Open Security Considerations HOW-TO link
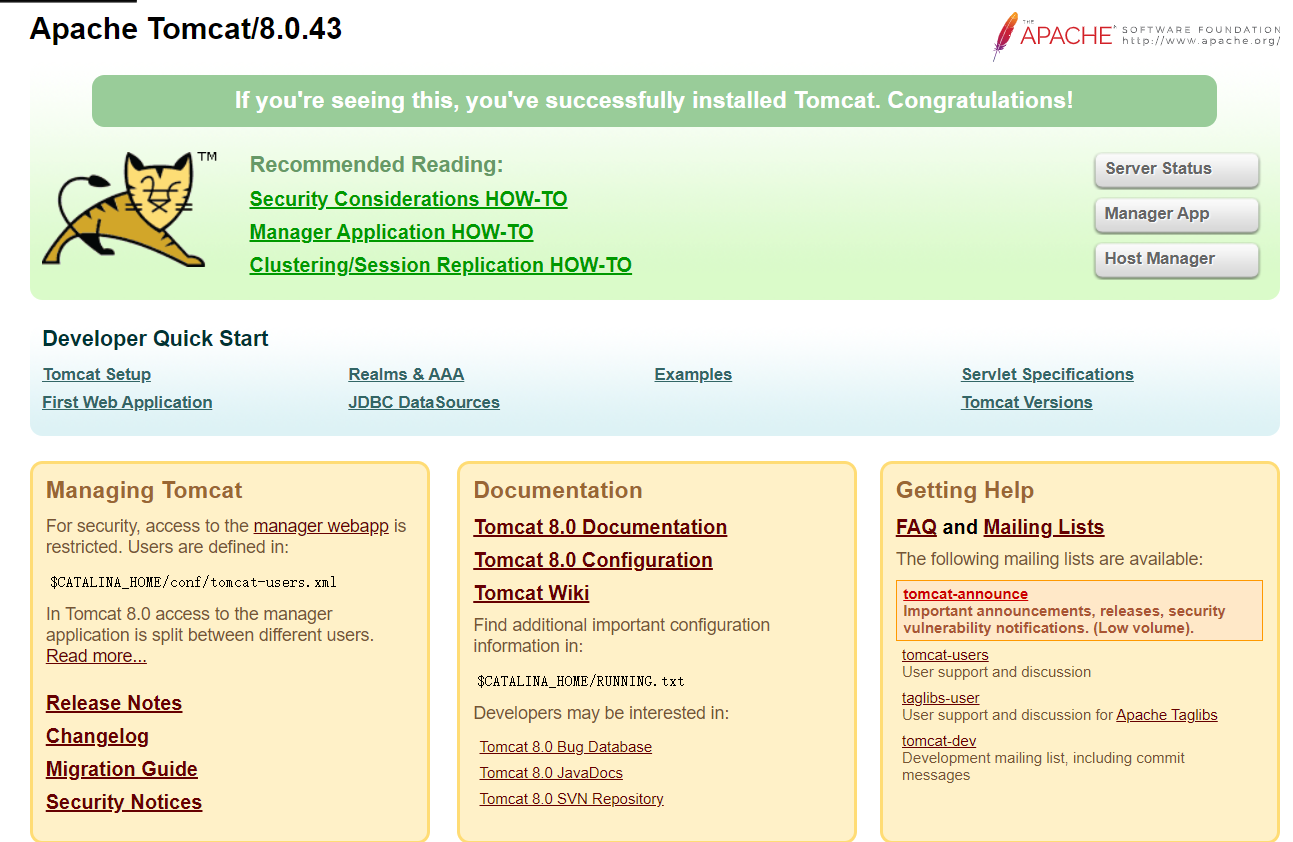 coord(408,199)
